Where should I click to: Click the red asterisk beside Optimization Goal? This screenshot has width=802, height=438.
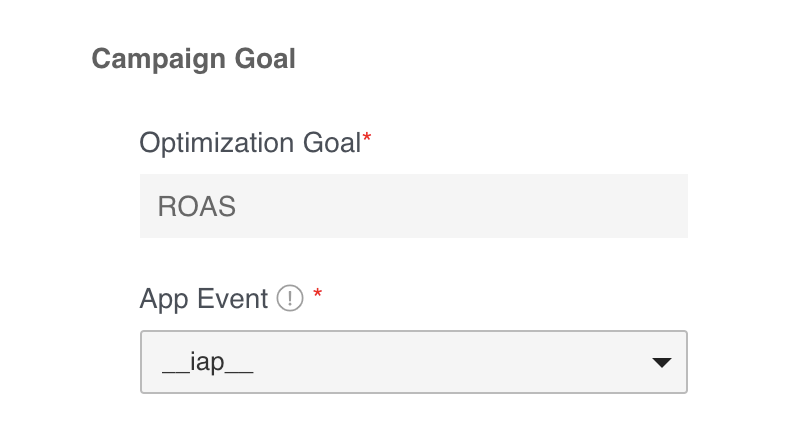click(367, 138)
